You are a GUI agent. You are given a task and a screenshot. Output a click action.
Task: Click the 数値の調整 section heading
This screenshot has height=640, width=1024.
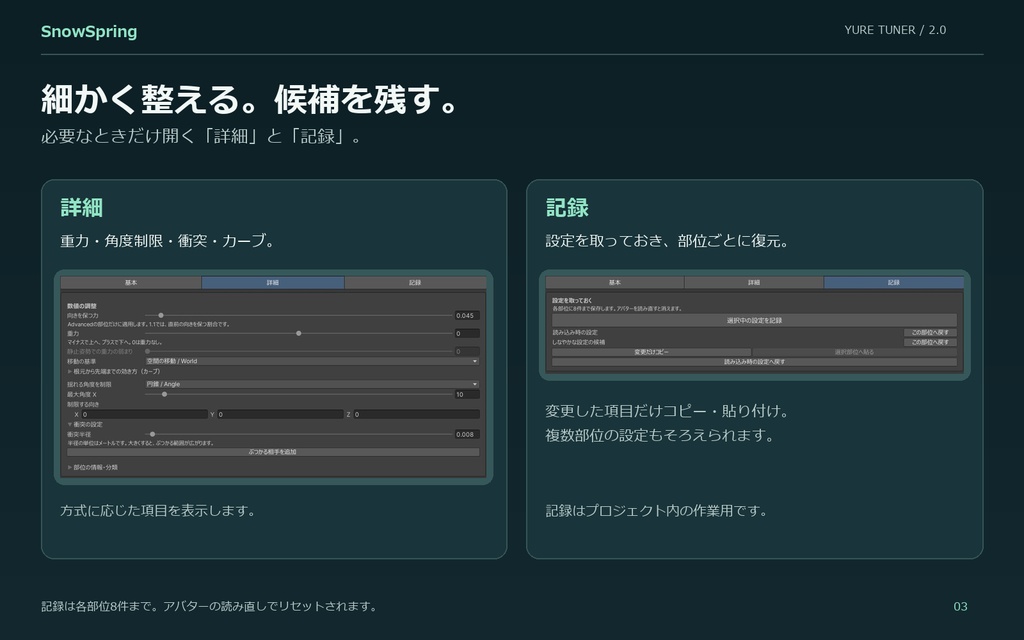[82, 306]
